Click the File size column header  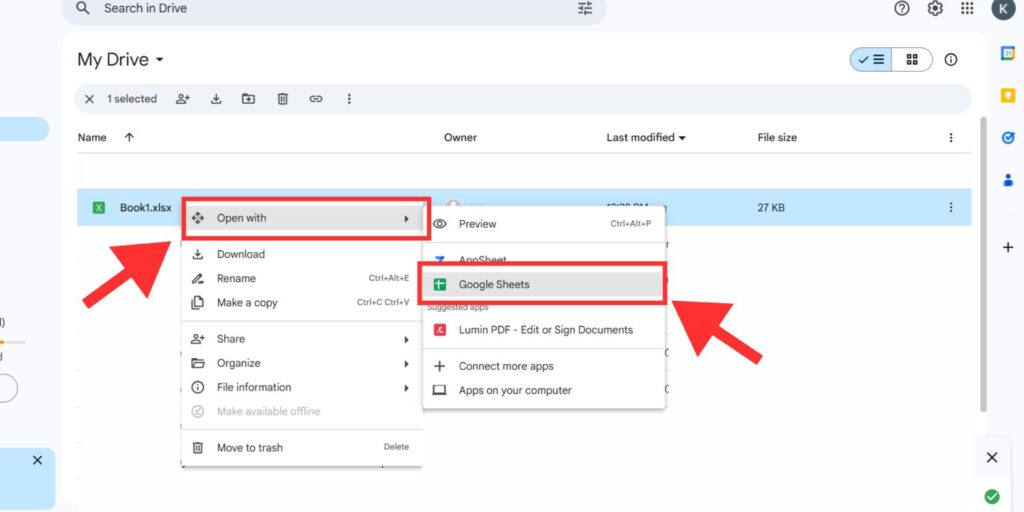(x=777, y=137)
